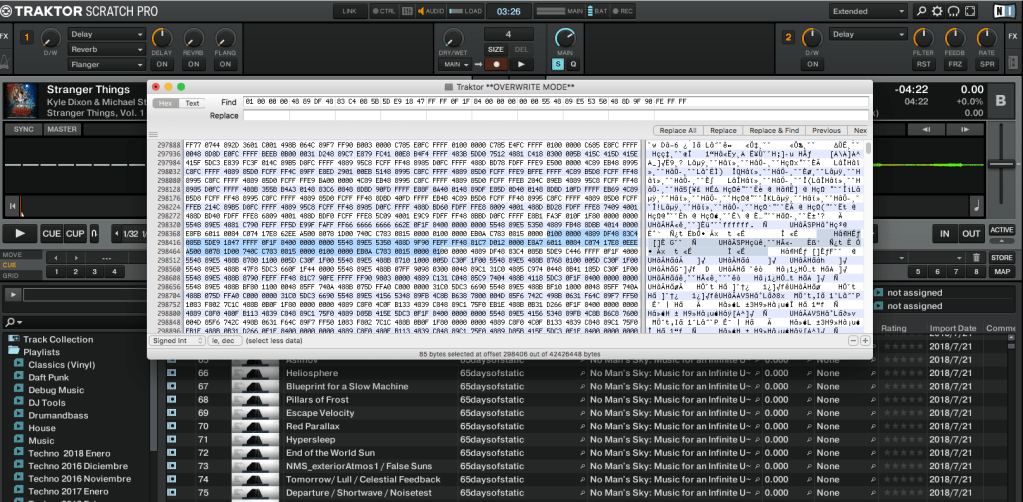Open FX unit 2 Delay dropdown
This screenshot has width=1023, height=502.
coord(868,35)
